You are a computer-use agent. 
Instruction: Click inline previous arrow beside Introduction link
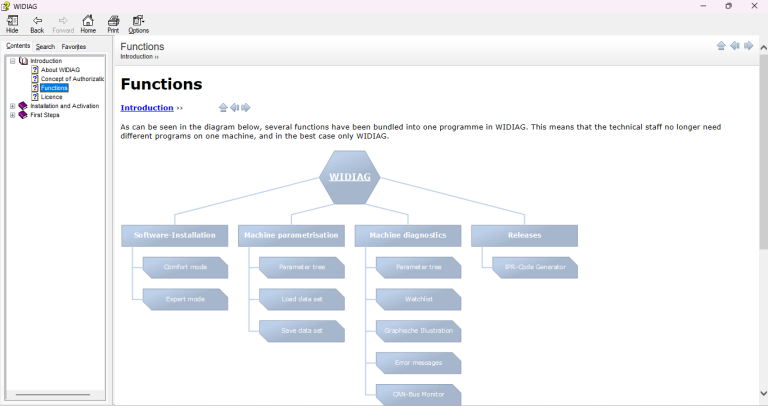[x=235, y=108]
